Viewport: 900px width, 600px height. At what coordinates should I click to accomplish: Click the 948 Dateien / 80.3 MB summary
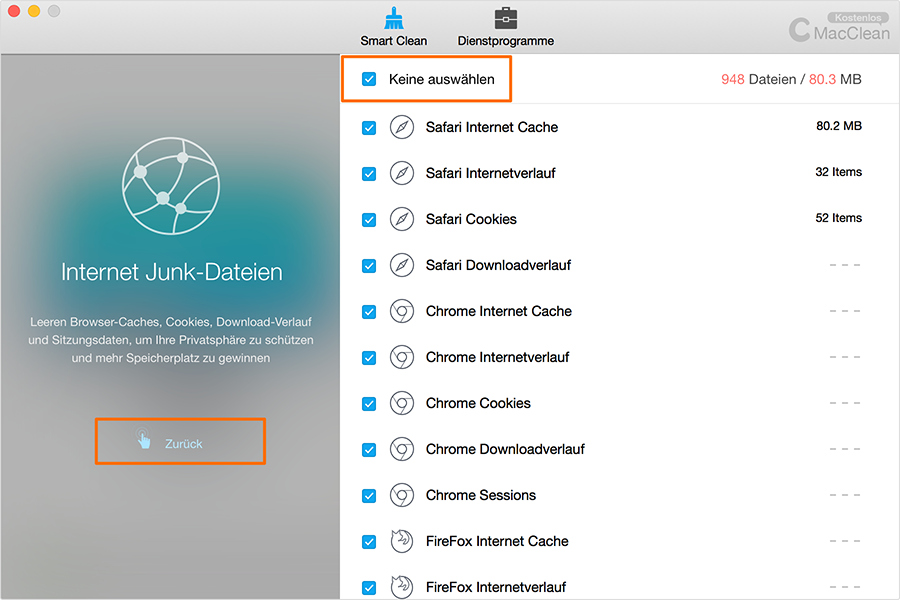pyautogui.click(x=791, y=79)
